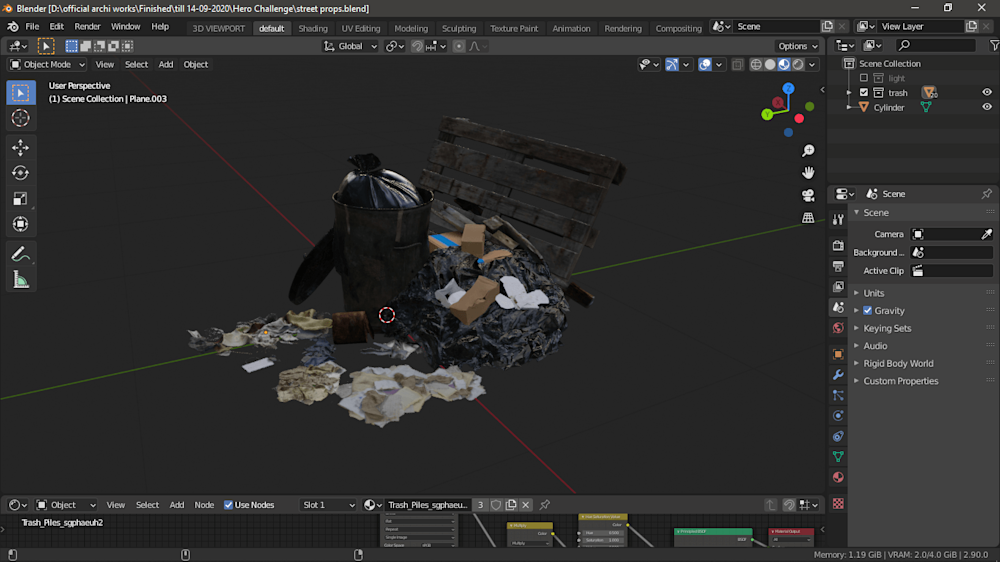
Task: Click the Camera field in Scene properties
Action: click(944, 234)
